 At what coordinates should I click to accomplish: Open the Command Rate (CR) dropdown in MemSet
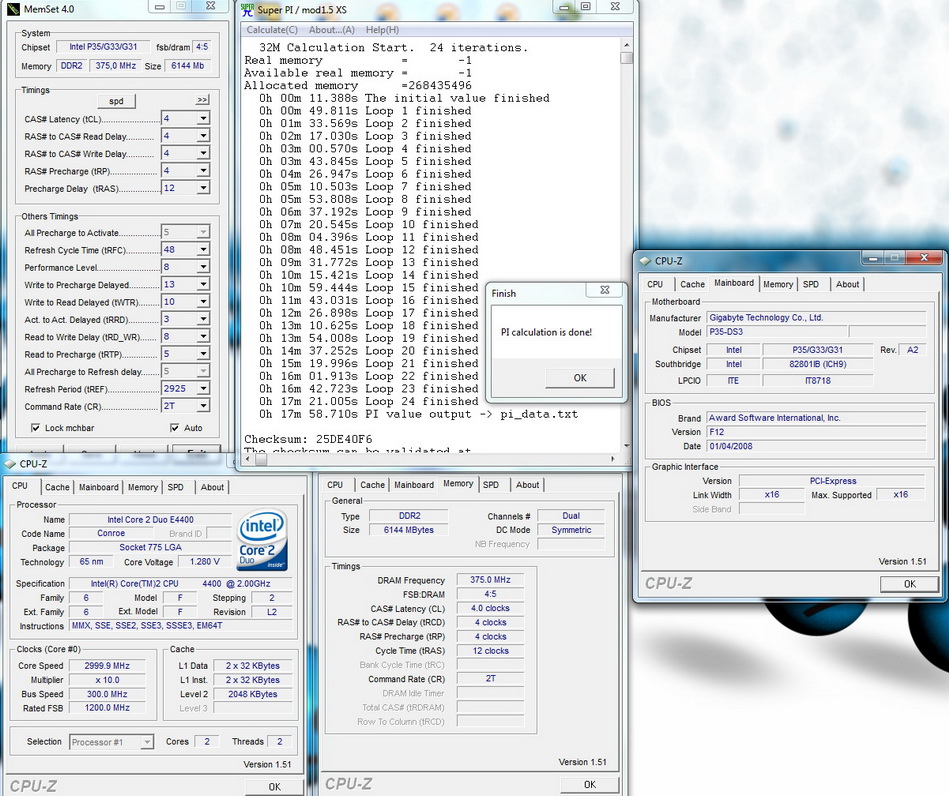(x=203, y=406)
